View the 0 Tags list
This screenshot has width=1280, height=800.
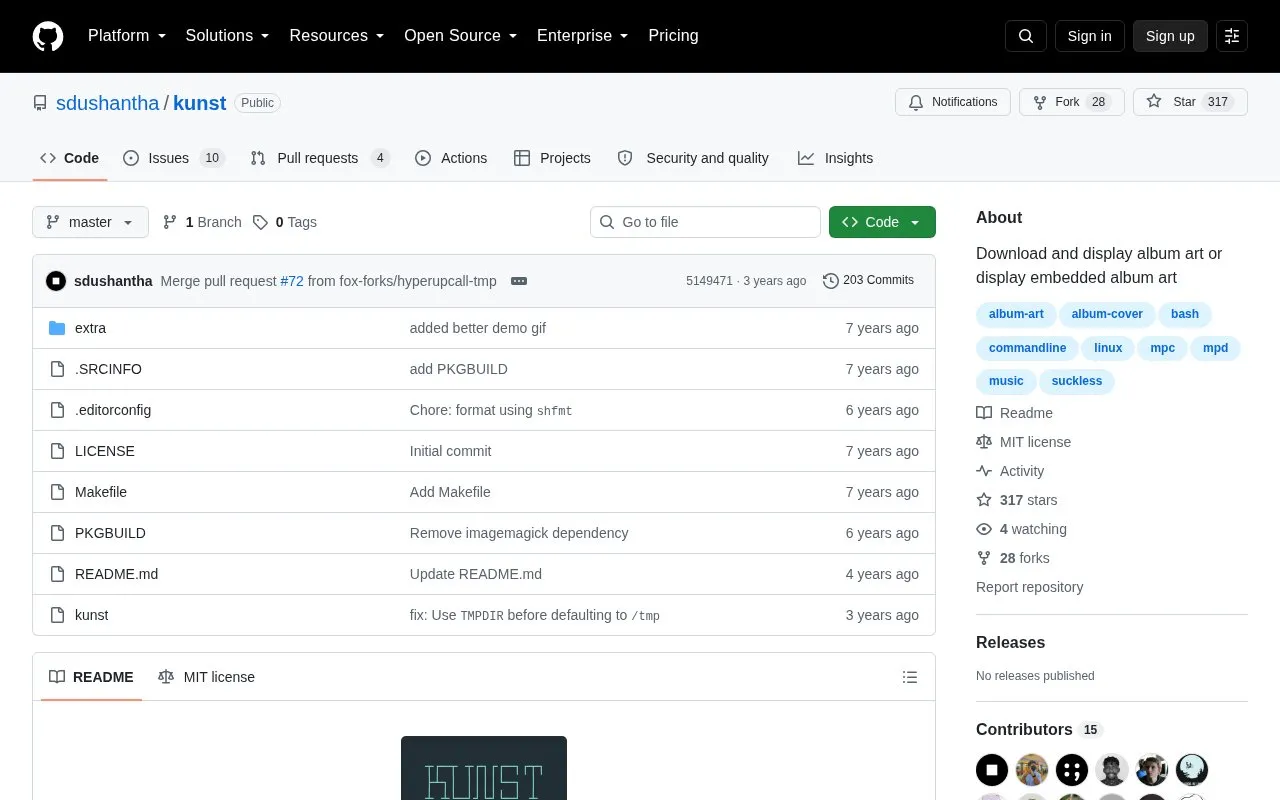(285, 222)
